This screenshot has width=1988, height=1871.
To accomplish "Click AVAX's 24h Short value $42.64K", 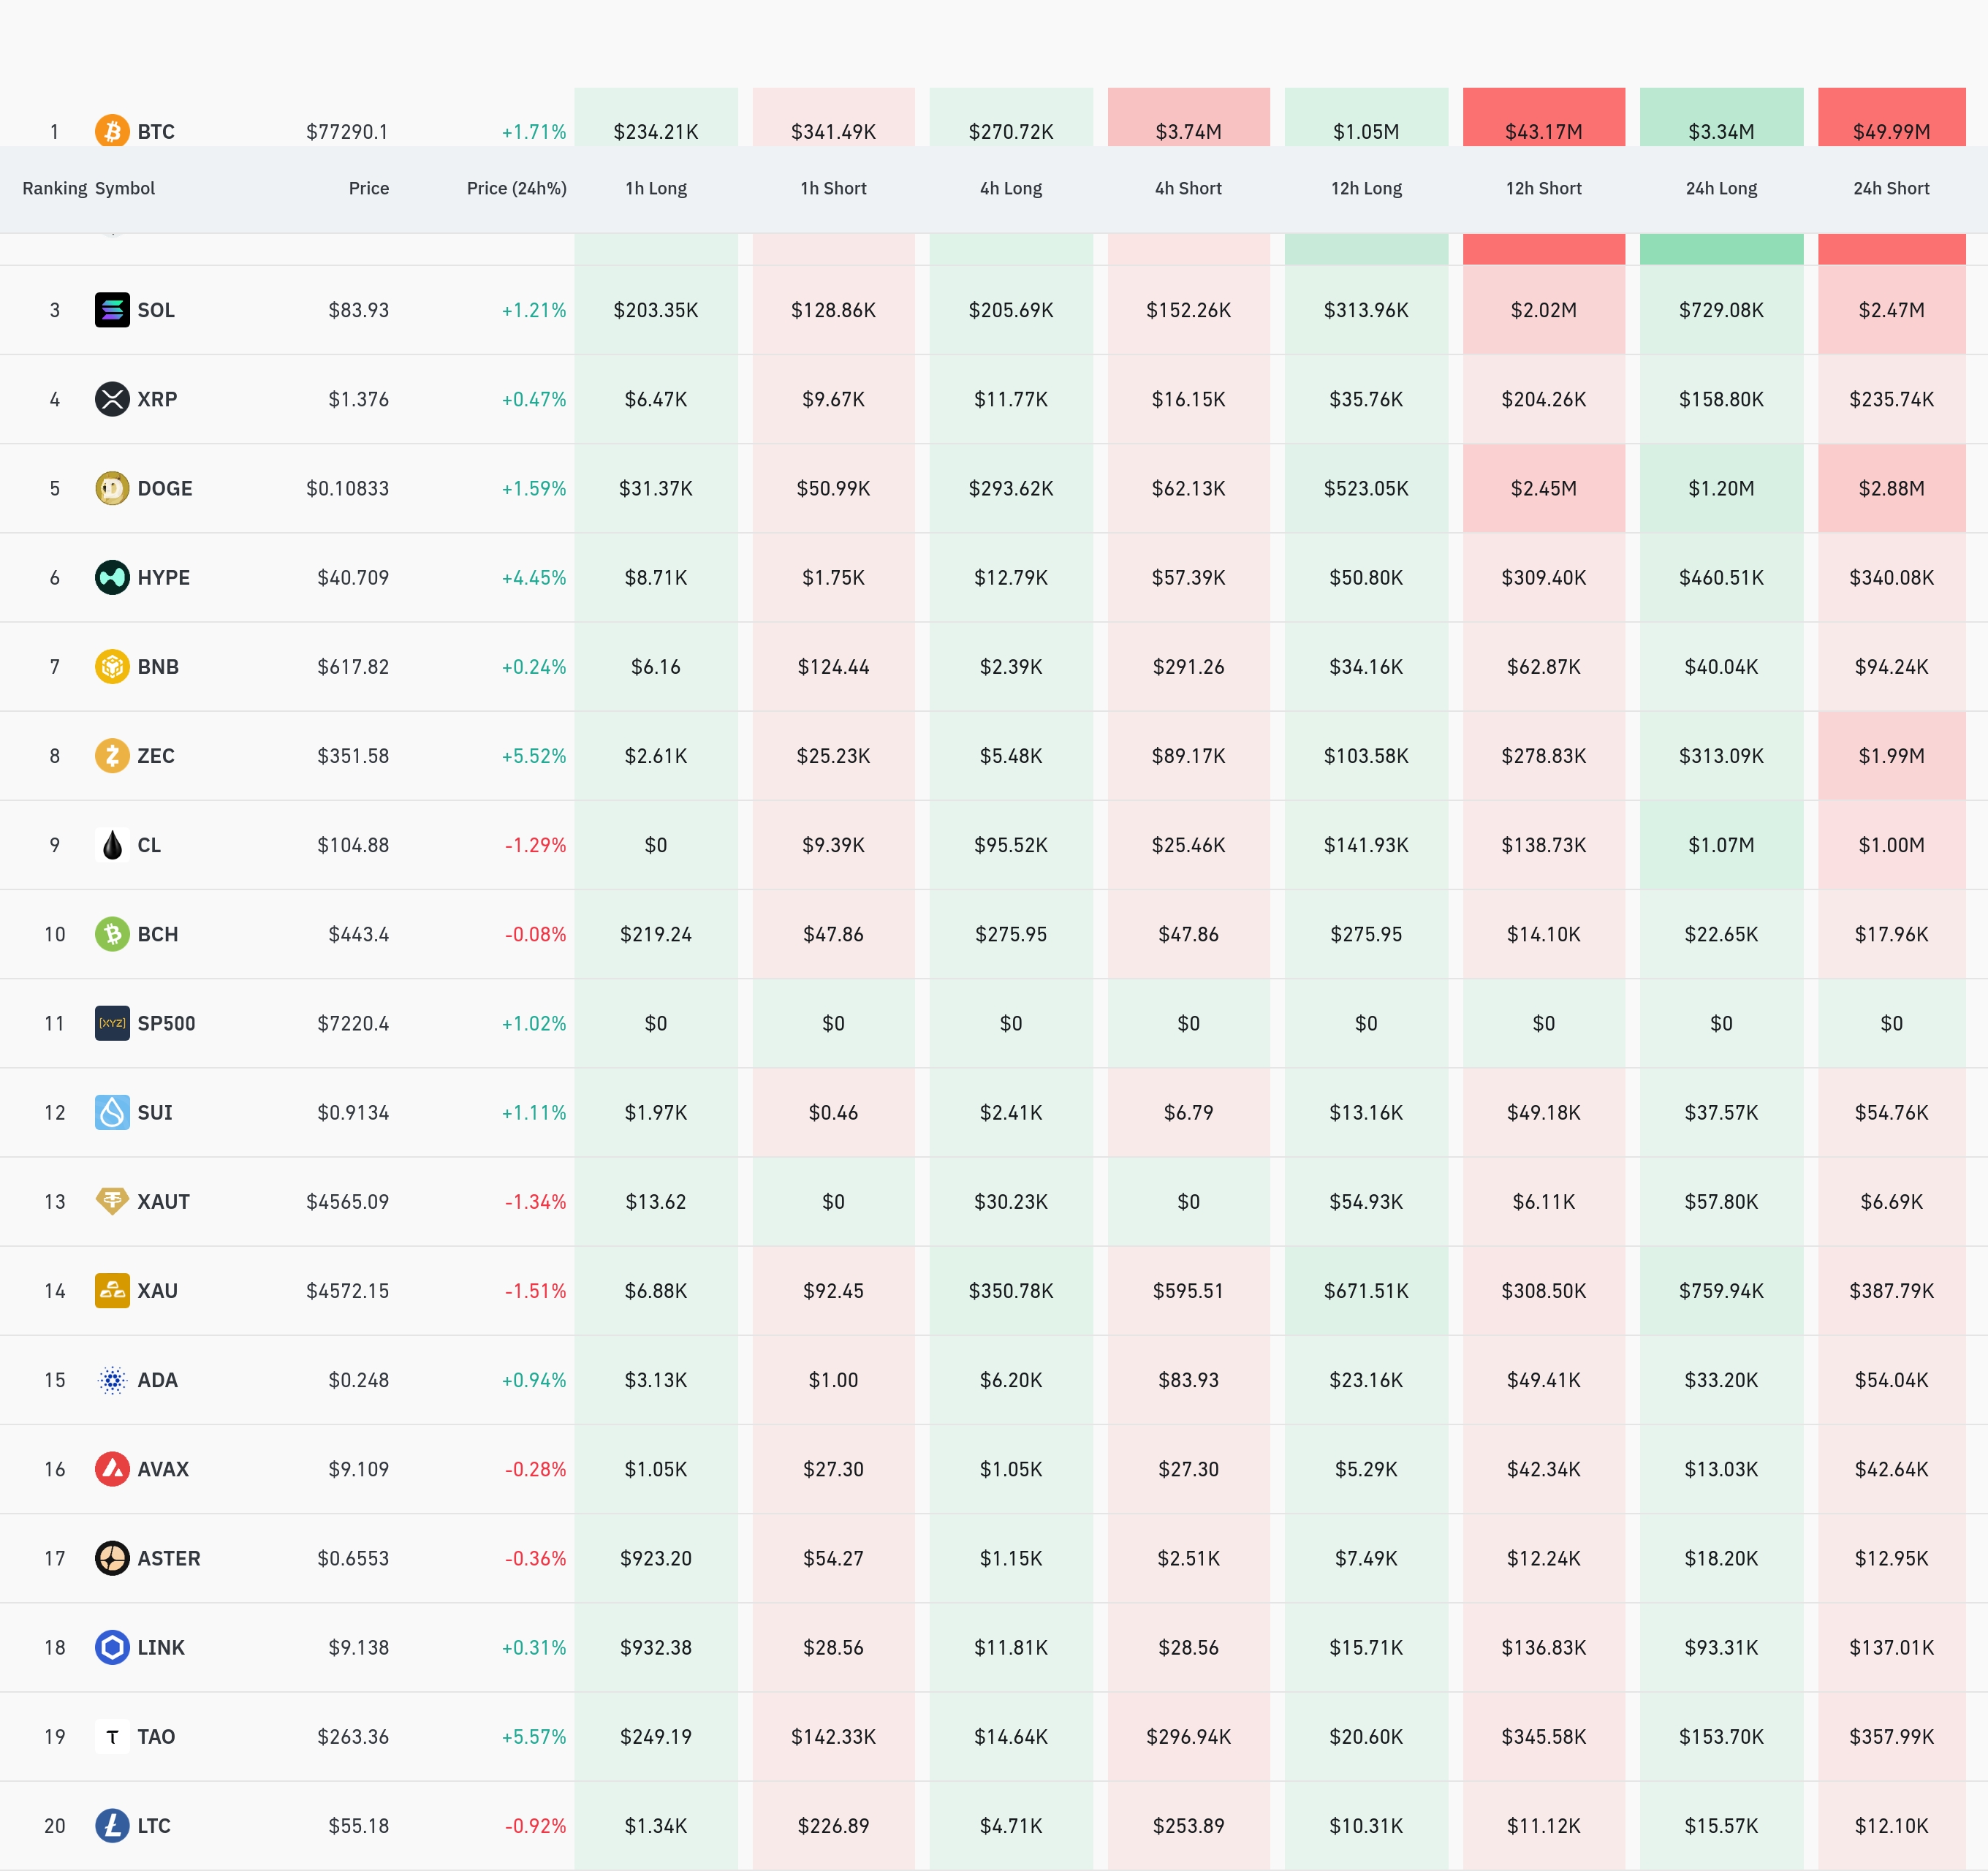I will tap(1891, 1469).
